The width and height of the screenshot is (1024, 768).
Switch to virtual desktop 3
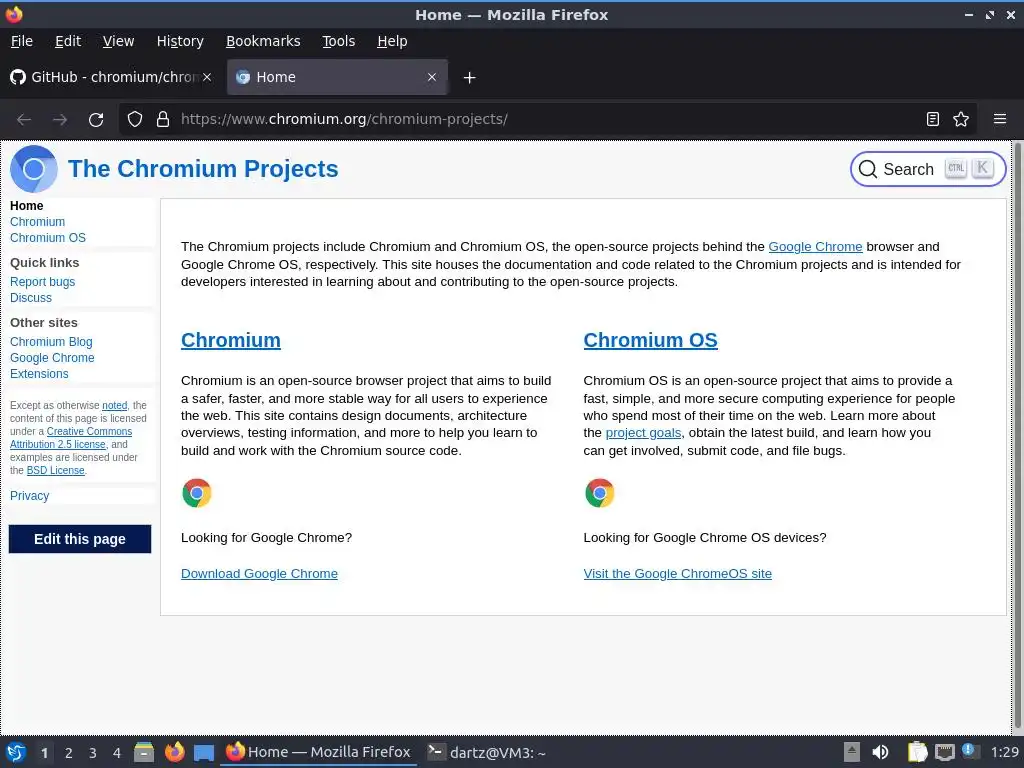click(x=93, y=753)
